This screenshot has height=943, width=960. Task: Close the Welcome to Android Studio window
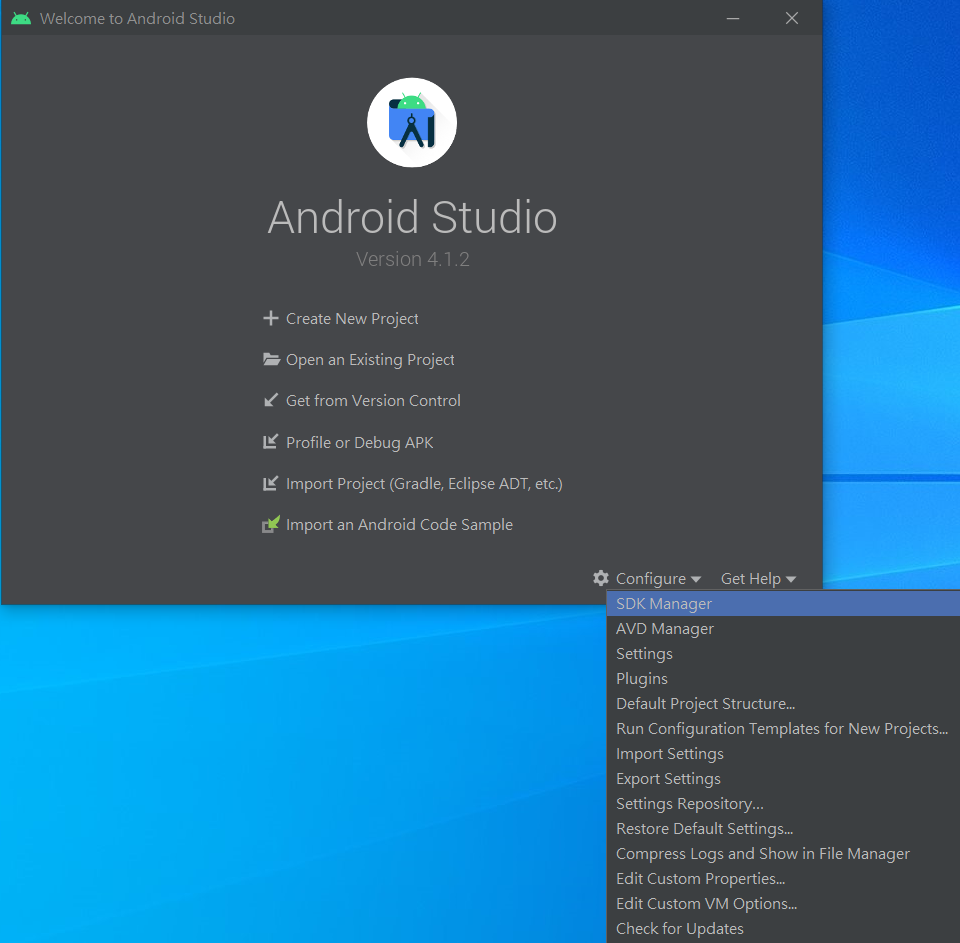point(792,18)
